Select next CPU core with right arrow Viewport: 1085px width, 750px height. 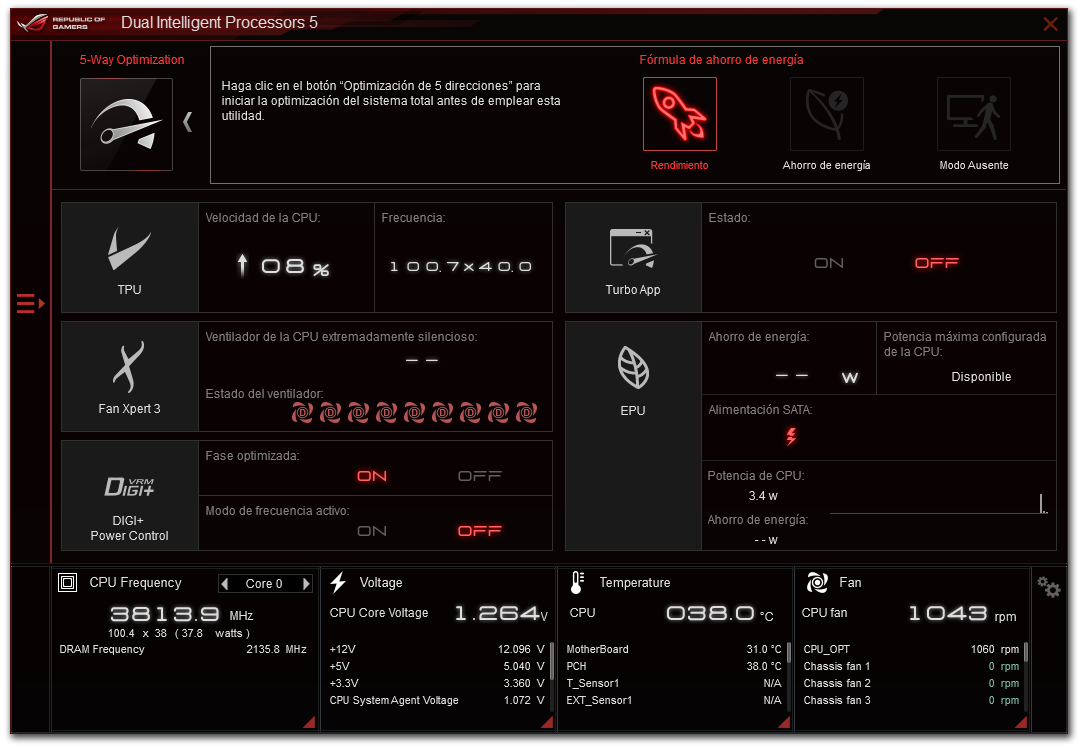306,584
